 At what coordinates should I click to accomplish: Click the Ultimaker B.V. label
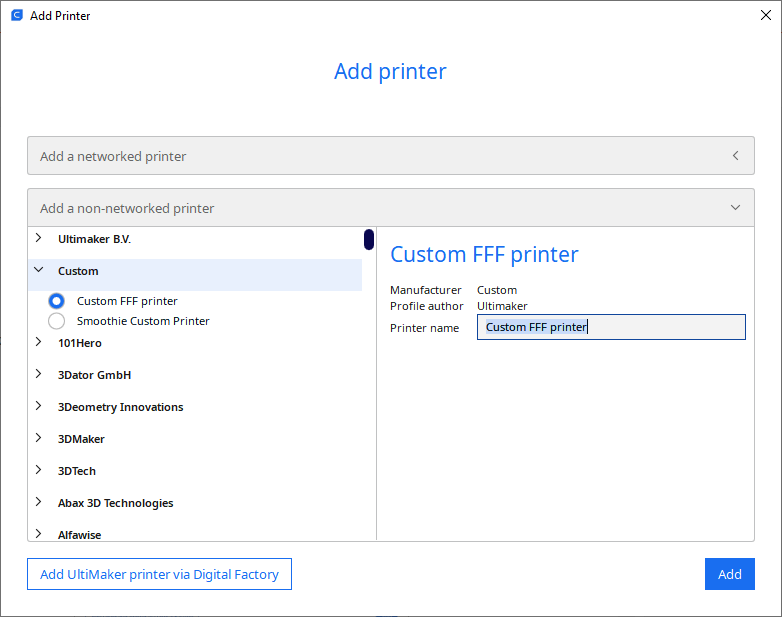[94, 239]
